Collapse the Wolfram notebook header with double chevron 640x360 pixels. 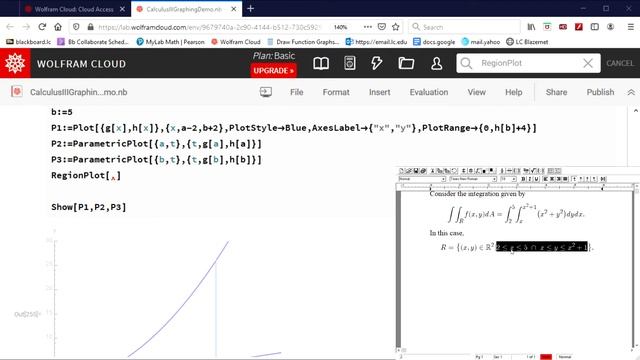(x=631, y=92)
